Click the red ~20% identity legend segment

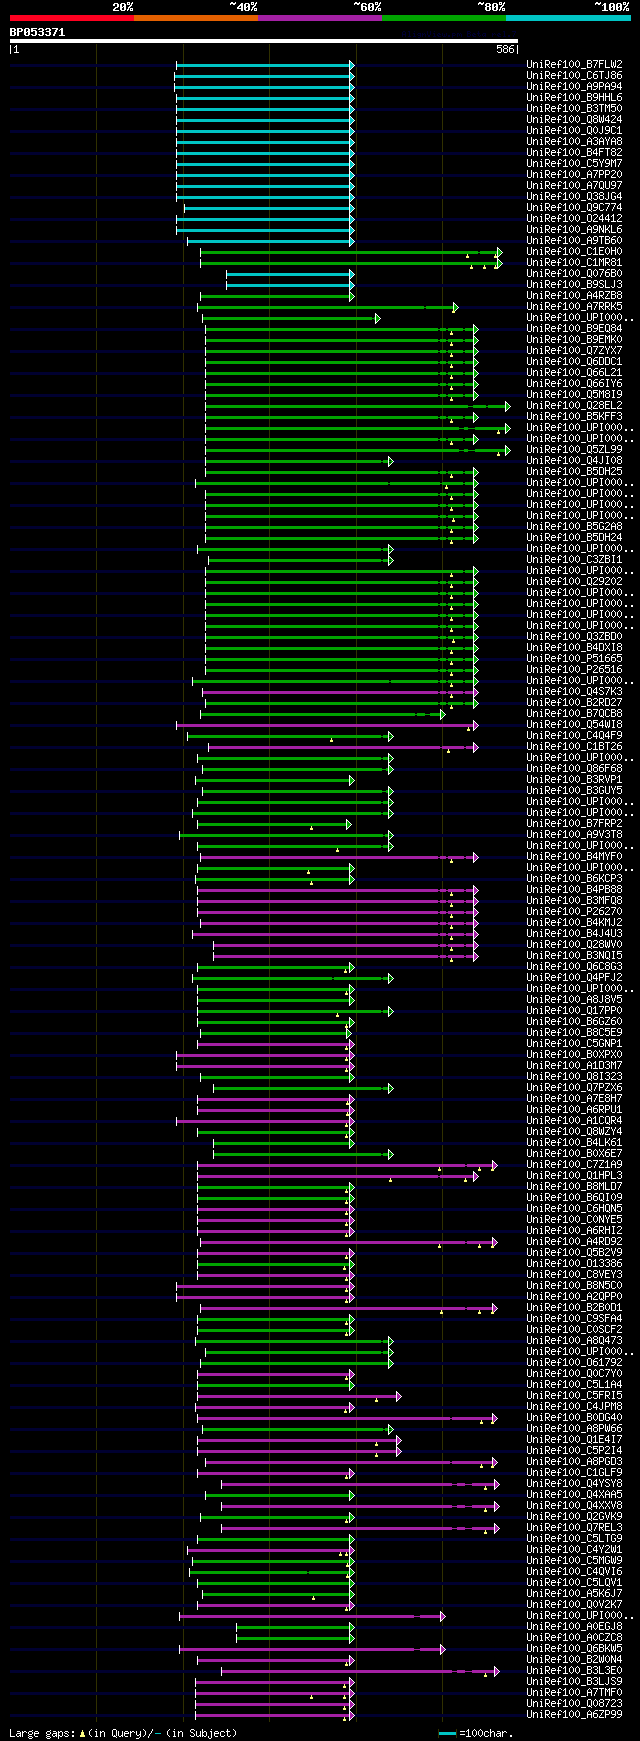point(72,18)
